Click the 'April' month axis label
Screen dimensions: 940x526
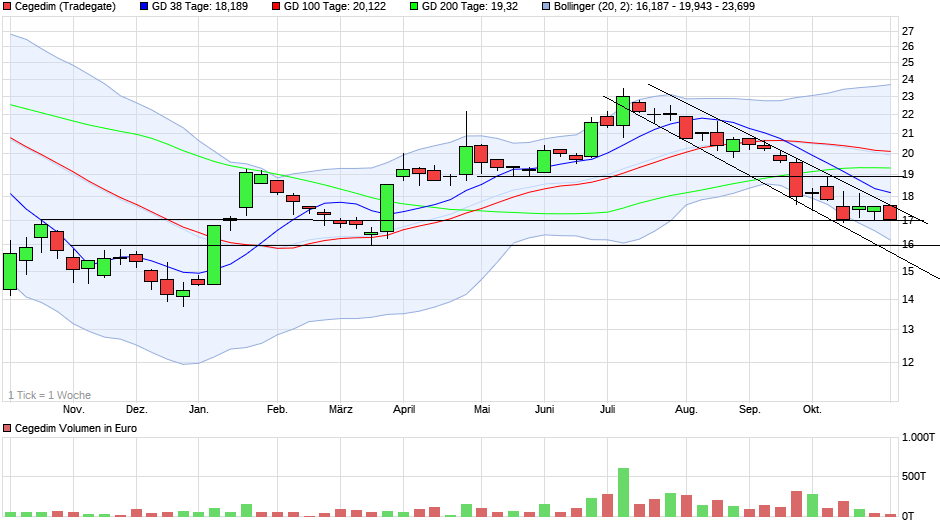click(x=404, y=410)
